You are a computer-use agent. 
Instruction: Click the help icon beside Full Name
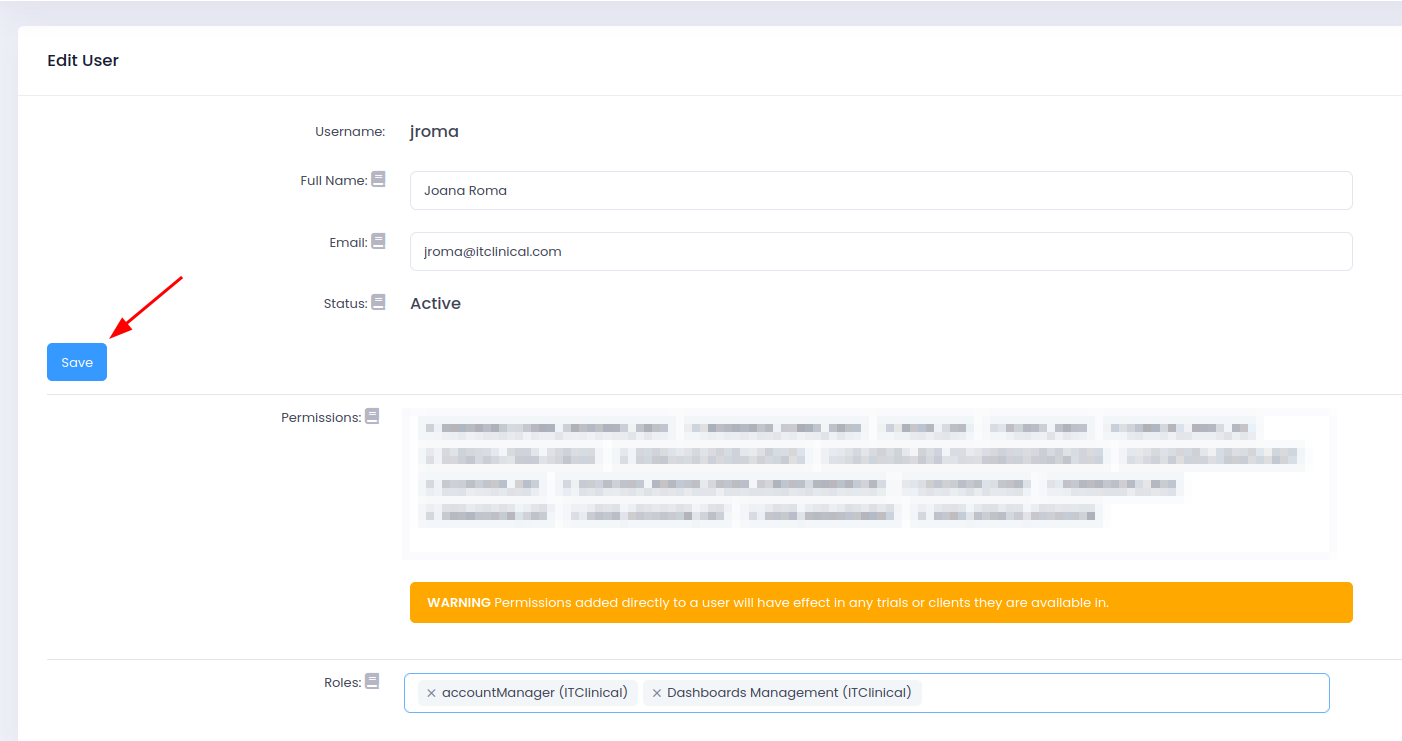[x=378, y=180]
